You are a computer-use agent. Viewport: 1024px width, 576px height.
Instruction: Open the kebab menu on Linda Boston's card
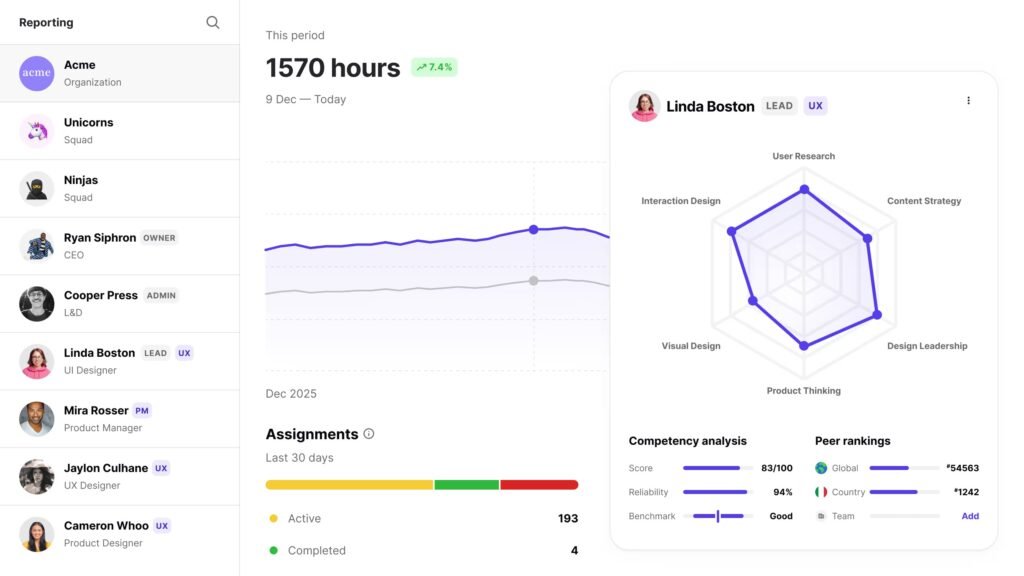[968, 100]
